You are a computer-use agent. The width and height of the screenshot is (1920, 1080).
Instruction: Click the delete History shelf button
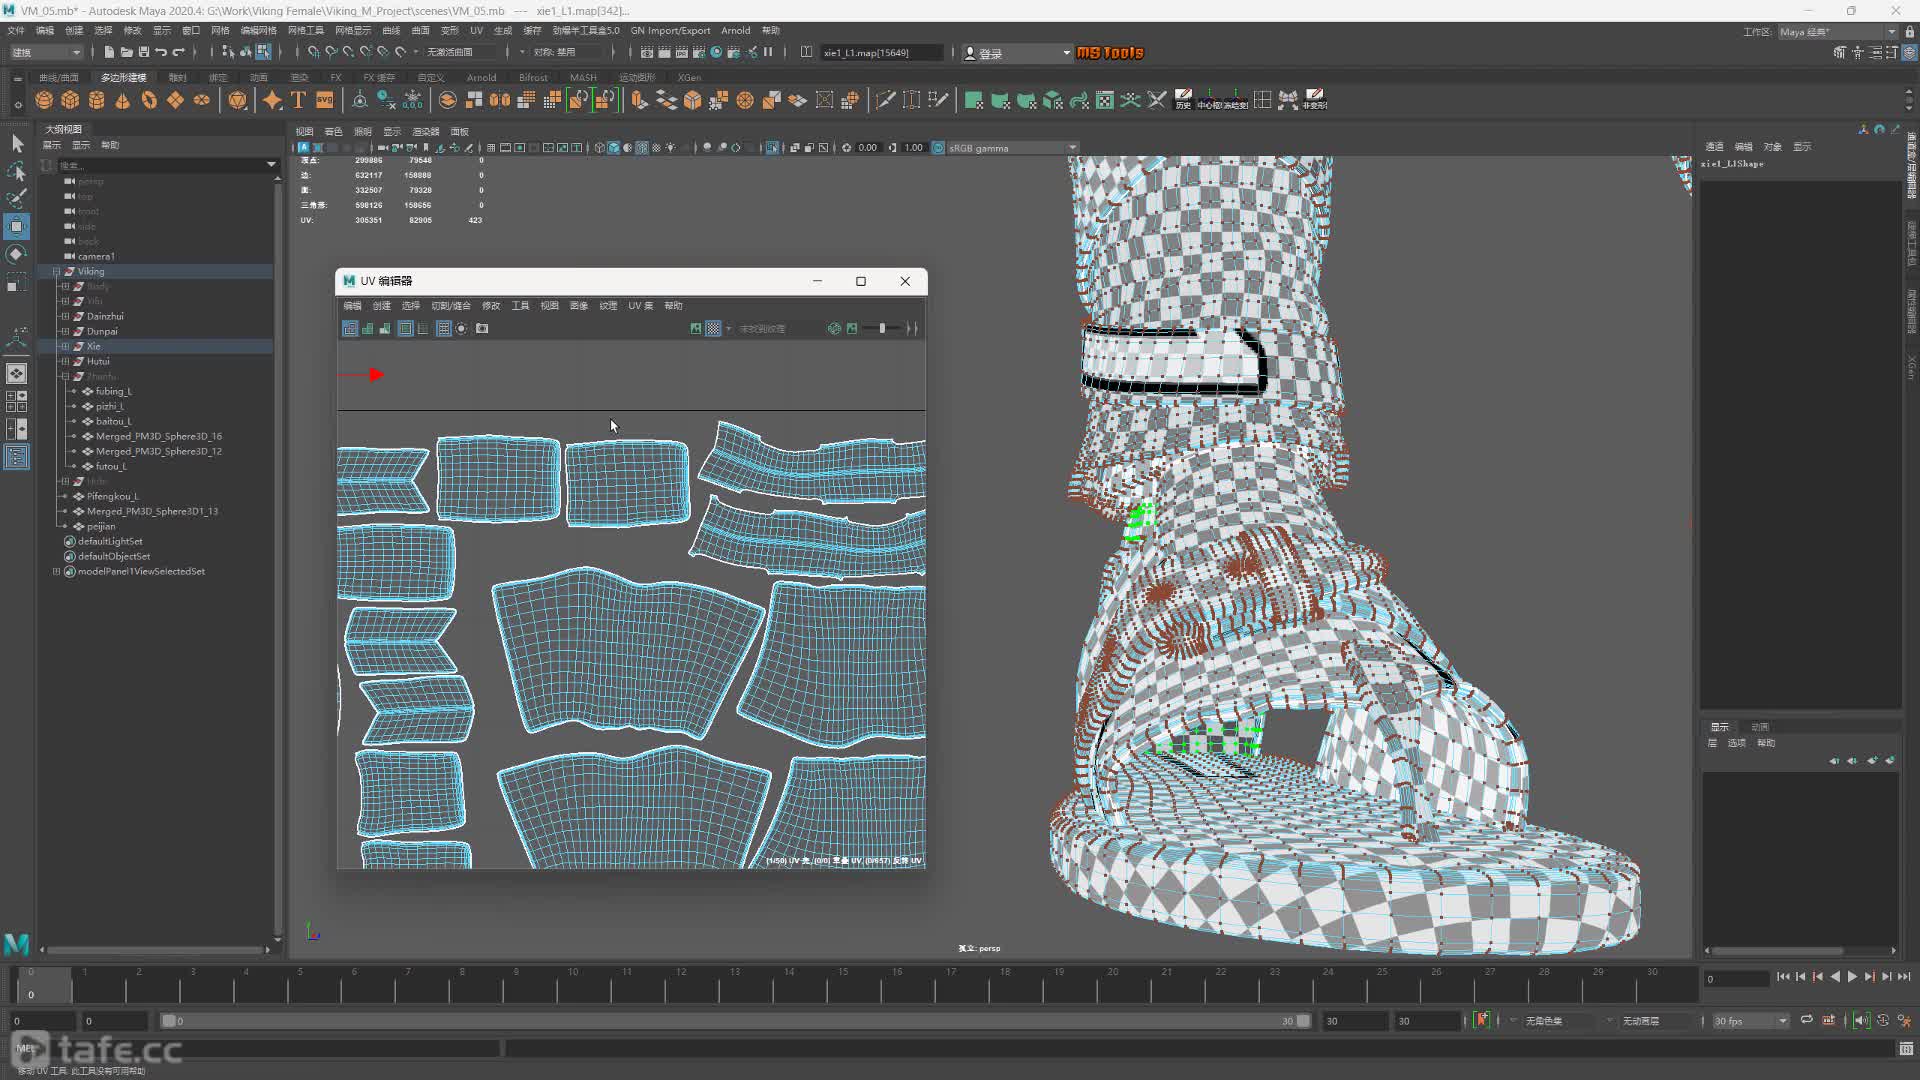coord(1183,100)
